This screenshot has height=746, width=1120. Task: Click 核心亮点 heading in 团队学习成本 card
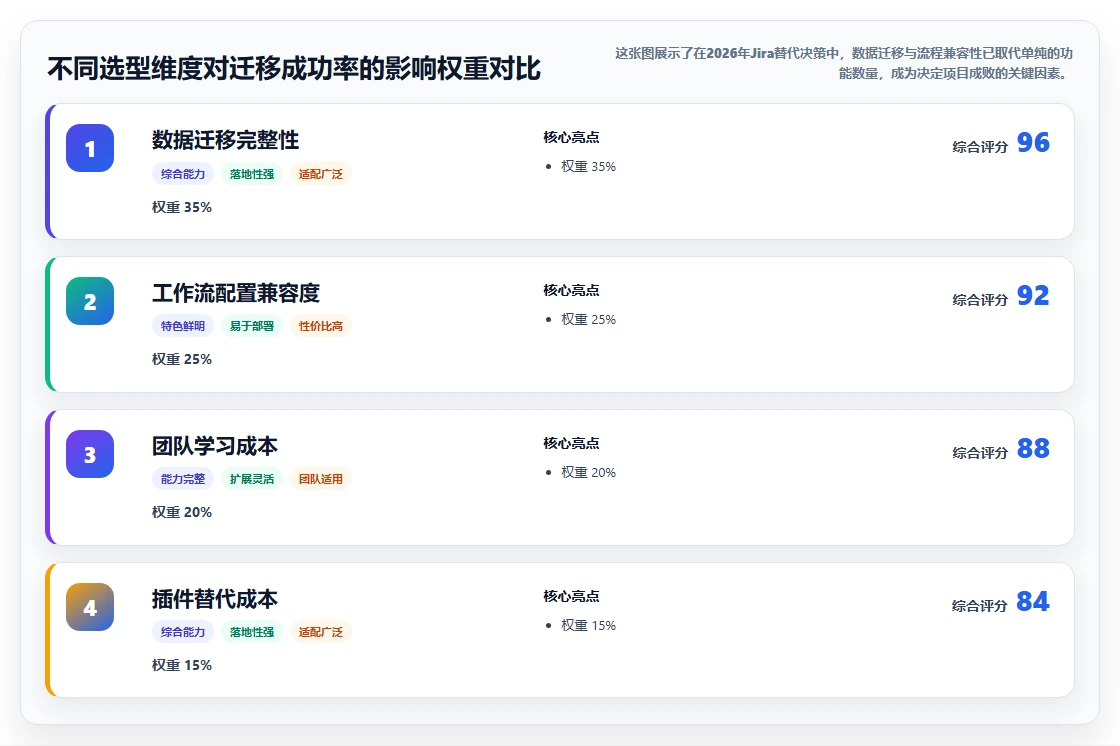pos(571,443)
